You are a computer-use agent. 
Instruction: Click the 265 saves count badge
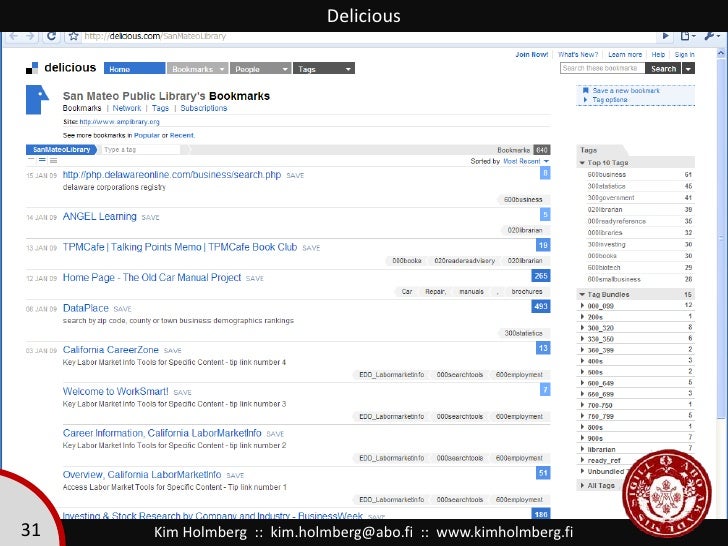point(541,276)
